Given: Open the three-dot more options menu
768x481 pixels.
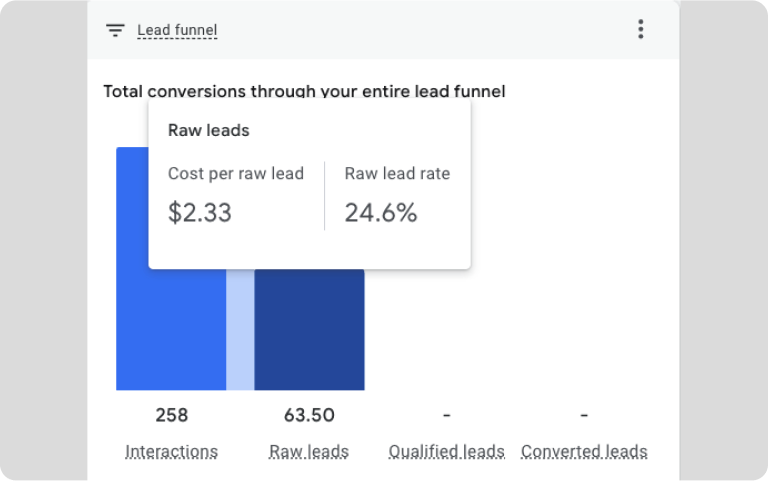Looking at the screenshot, I should point(641,30).
